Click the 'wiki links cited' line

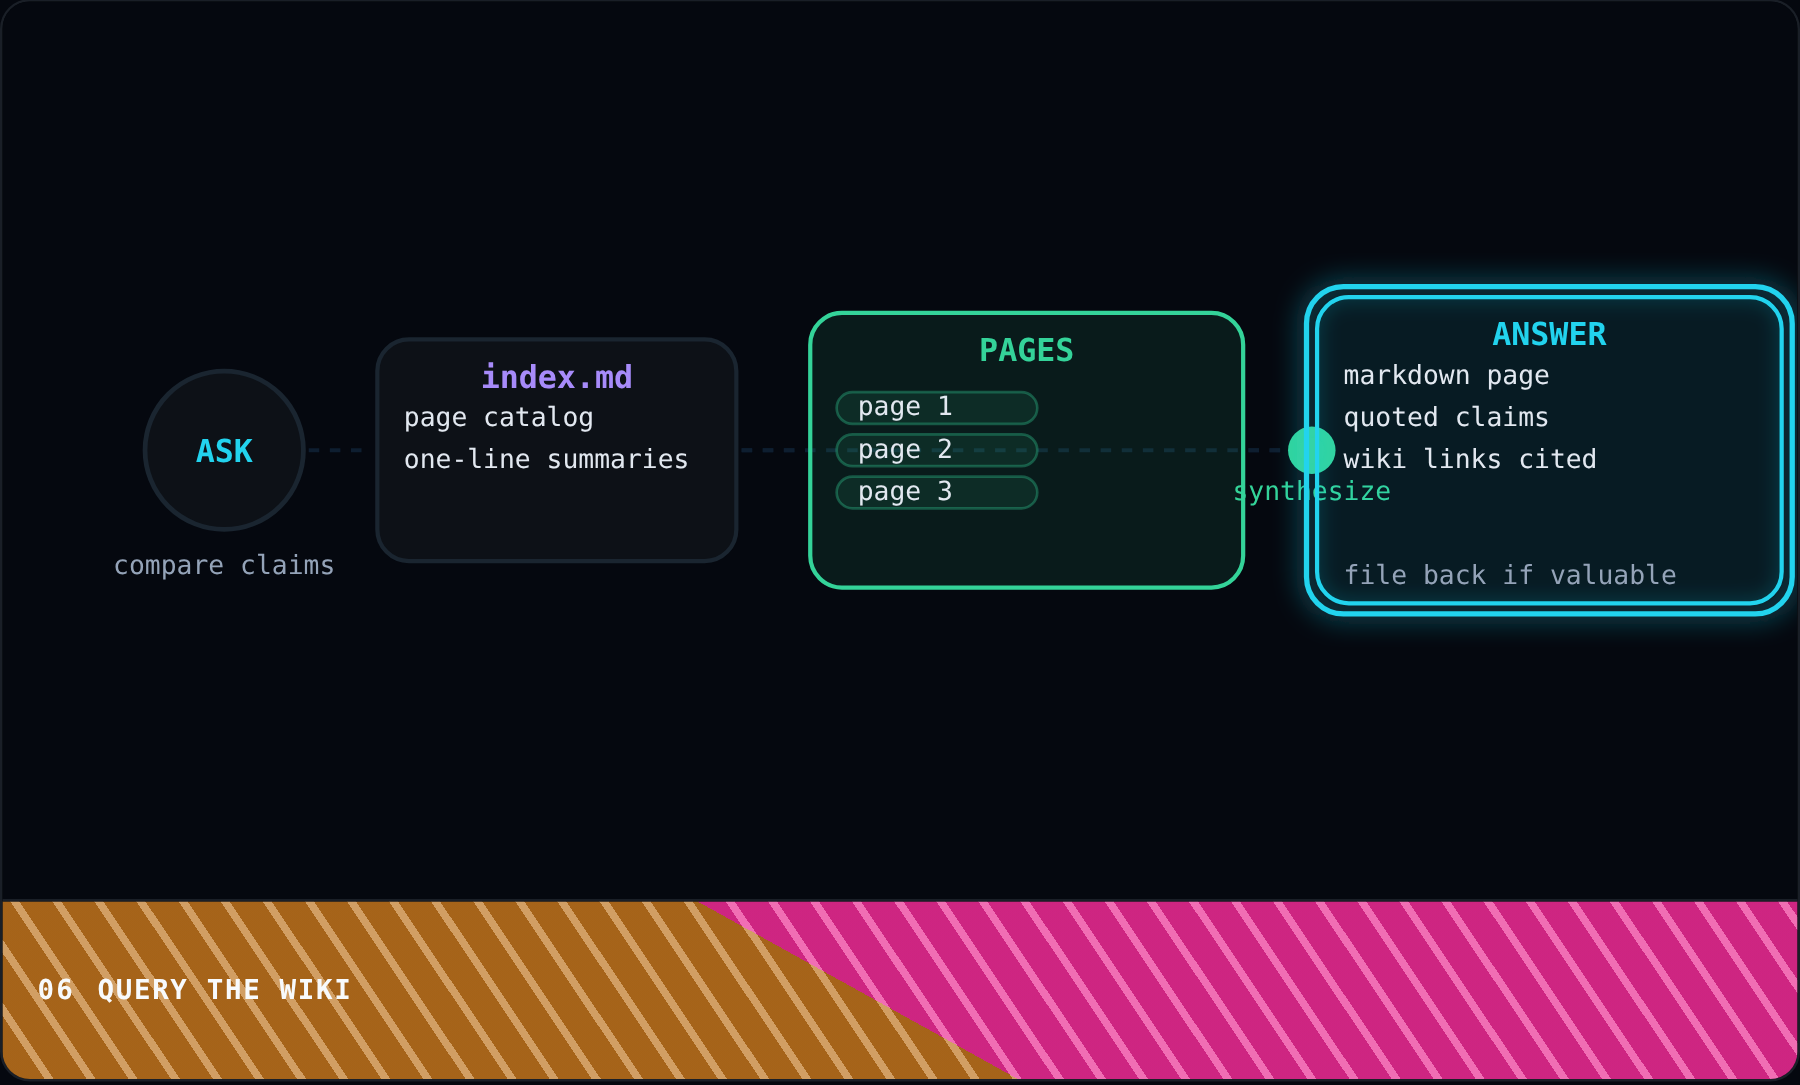point(1470,459)
